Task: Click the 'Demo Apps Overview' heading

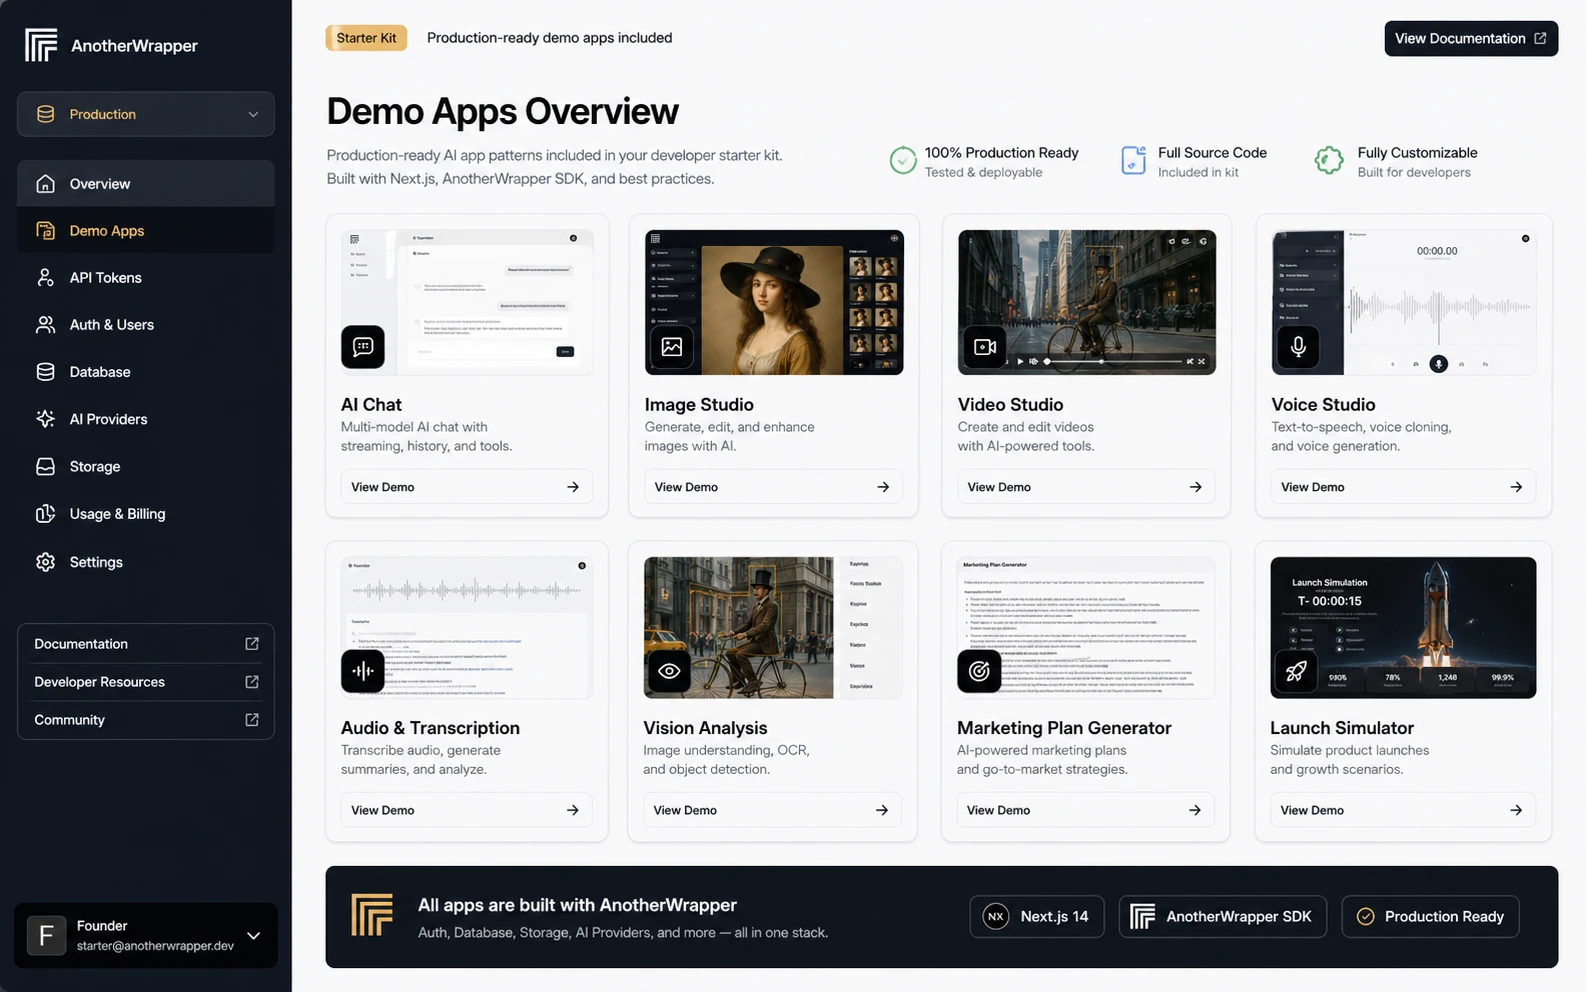Action: click(x=503, y=111)
